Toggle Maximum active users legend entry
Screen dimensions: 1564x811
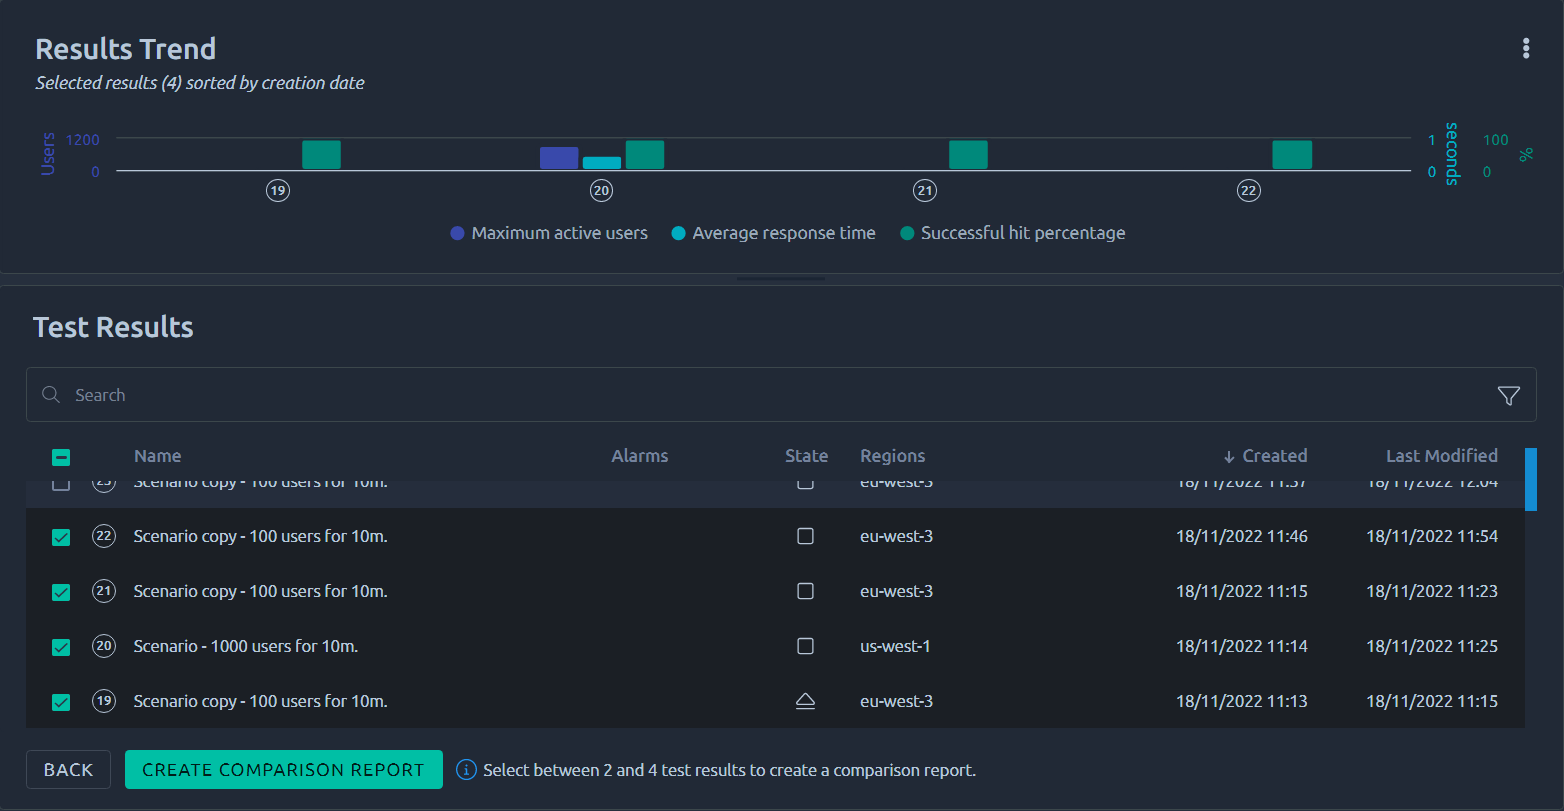coord(549,233)
